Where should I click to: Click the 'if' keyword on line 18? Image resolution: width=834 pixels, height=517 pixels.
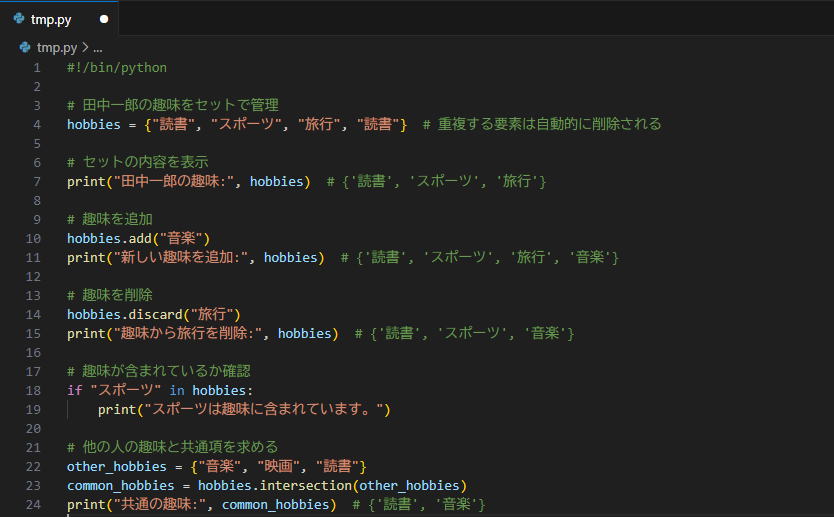click(x=74, y=390)
